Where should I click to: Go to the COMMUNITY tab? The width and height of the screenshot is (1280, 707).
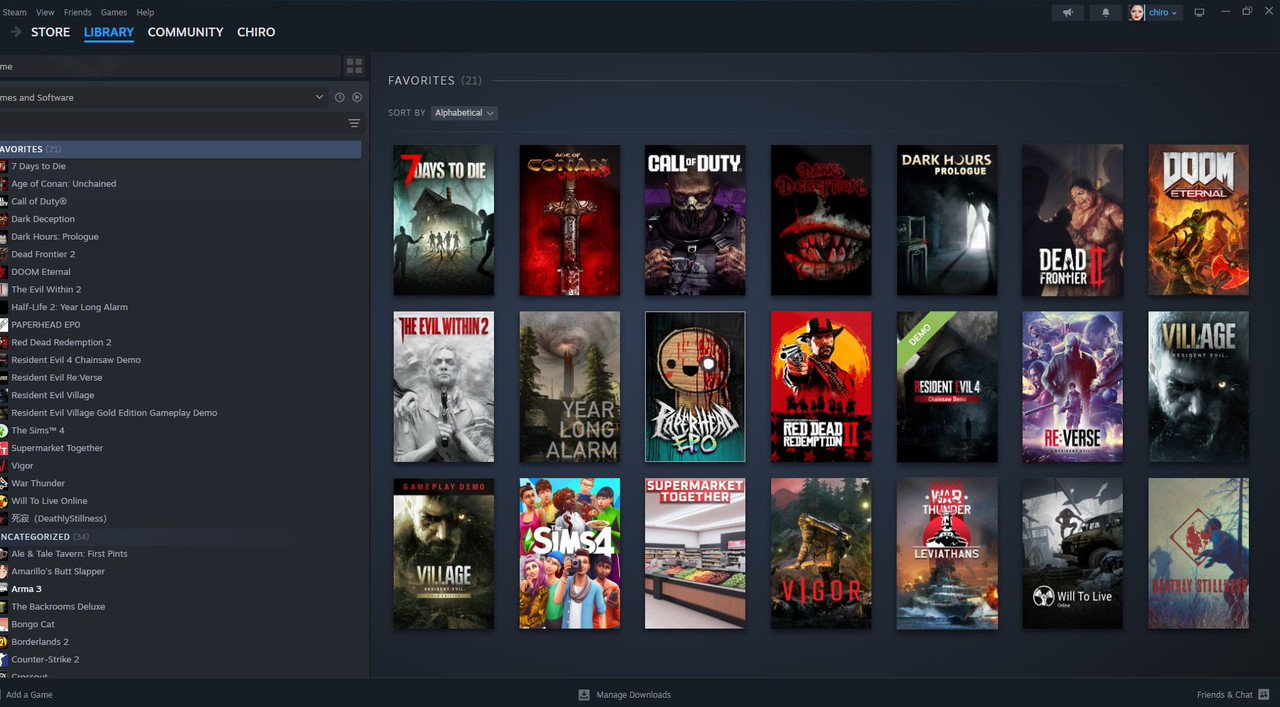pos(185,32)
